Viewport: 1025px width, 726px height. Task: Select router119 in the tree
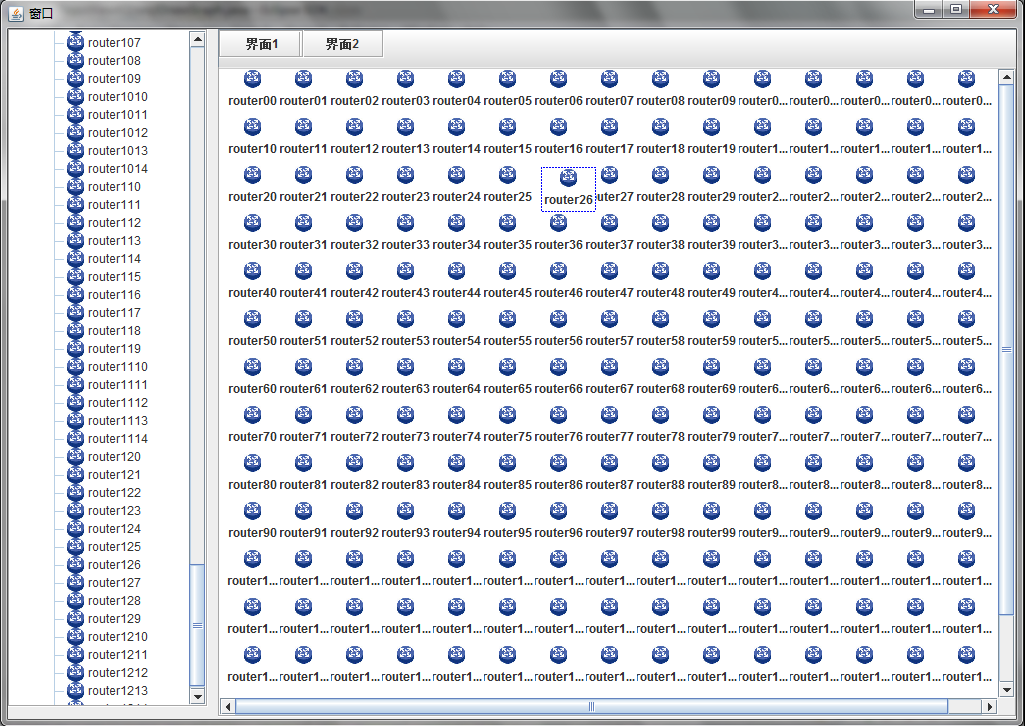pos(114,348)
